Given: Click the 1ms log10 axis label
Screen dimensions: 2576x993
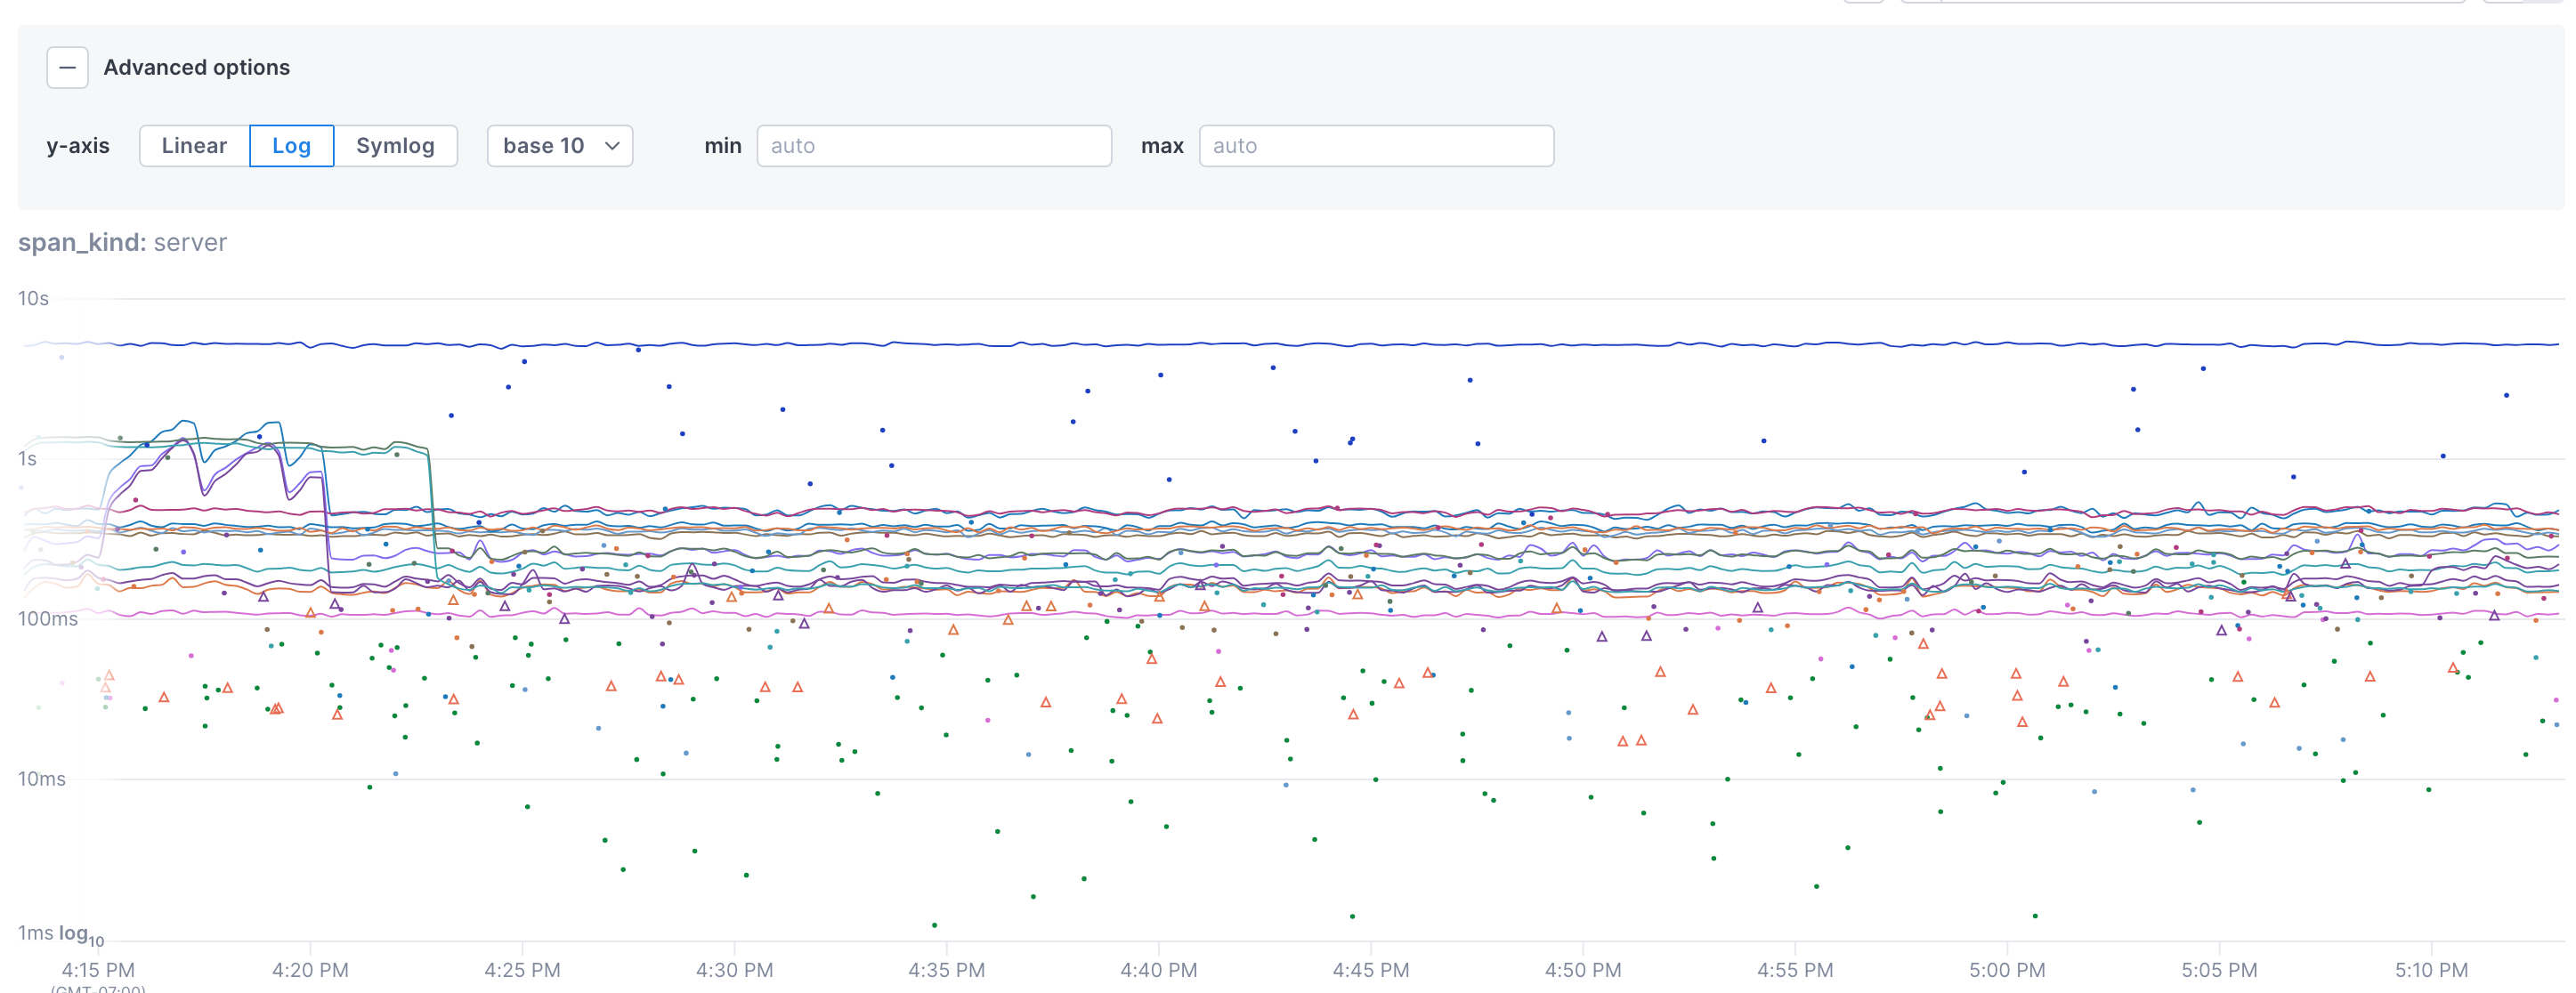Looking at the screenshot, I should coord(60,934).
